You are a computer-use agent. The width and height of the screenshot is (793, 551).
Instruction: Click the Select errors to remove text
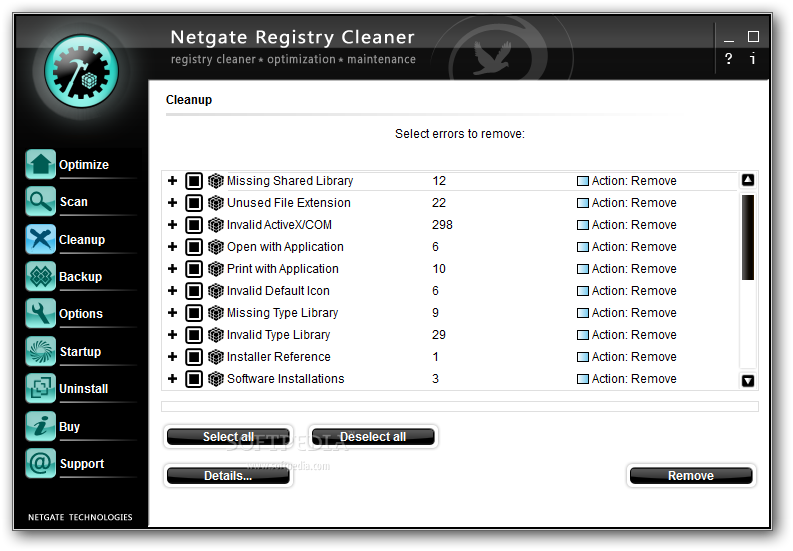(460, 134)
